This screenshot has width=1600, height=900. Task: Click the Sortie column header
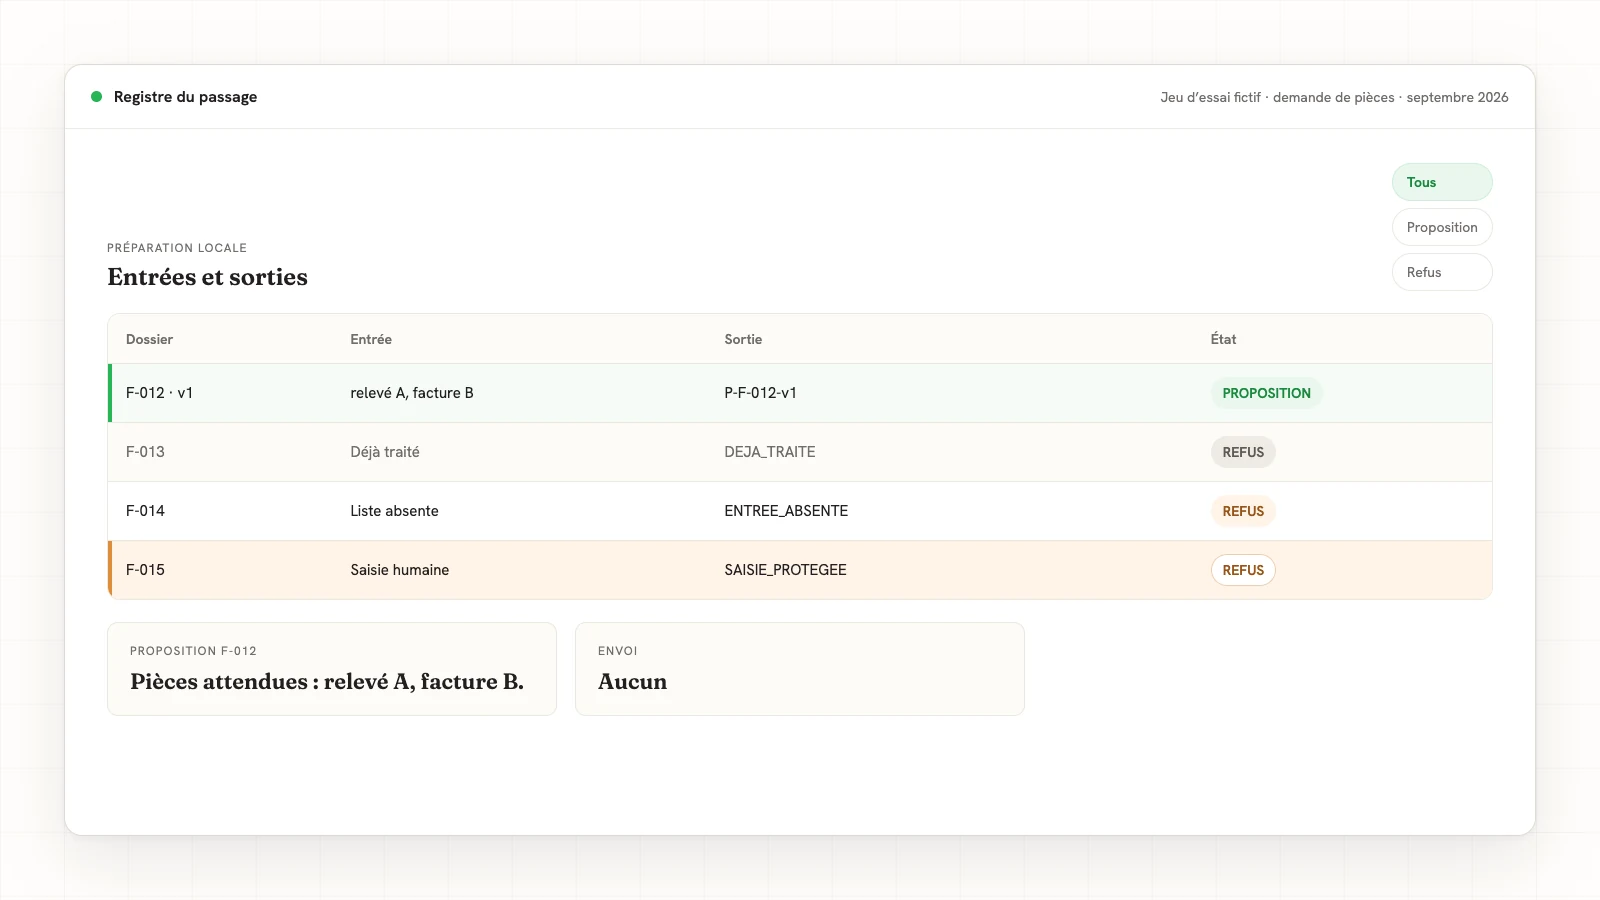(x=743, y=339)
